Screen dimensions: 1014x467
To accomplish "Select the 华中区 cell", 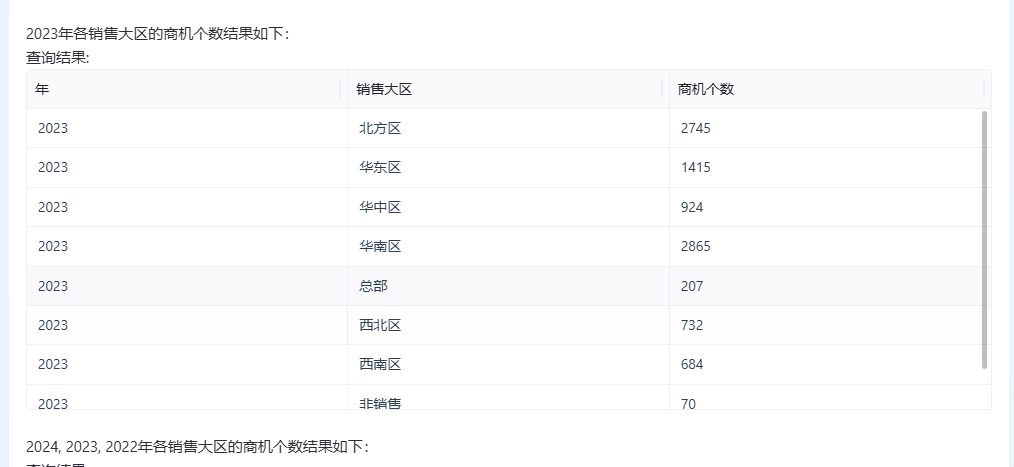I will [508, 207].
